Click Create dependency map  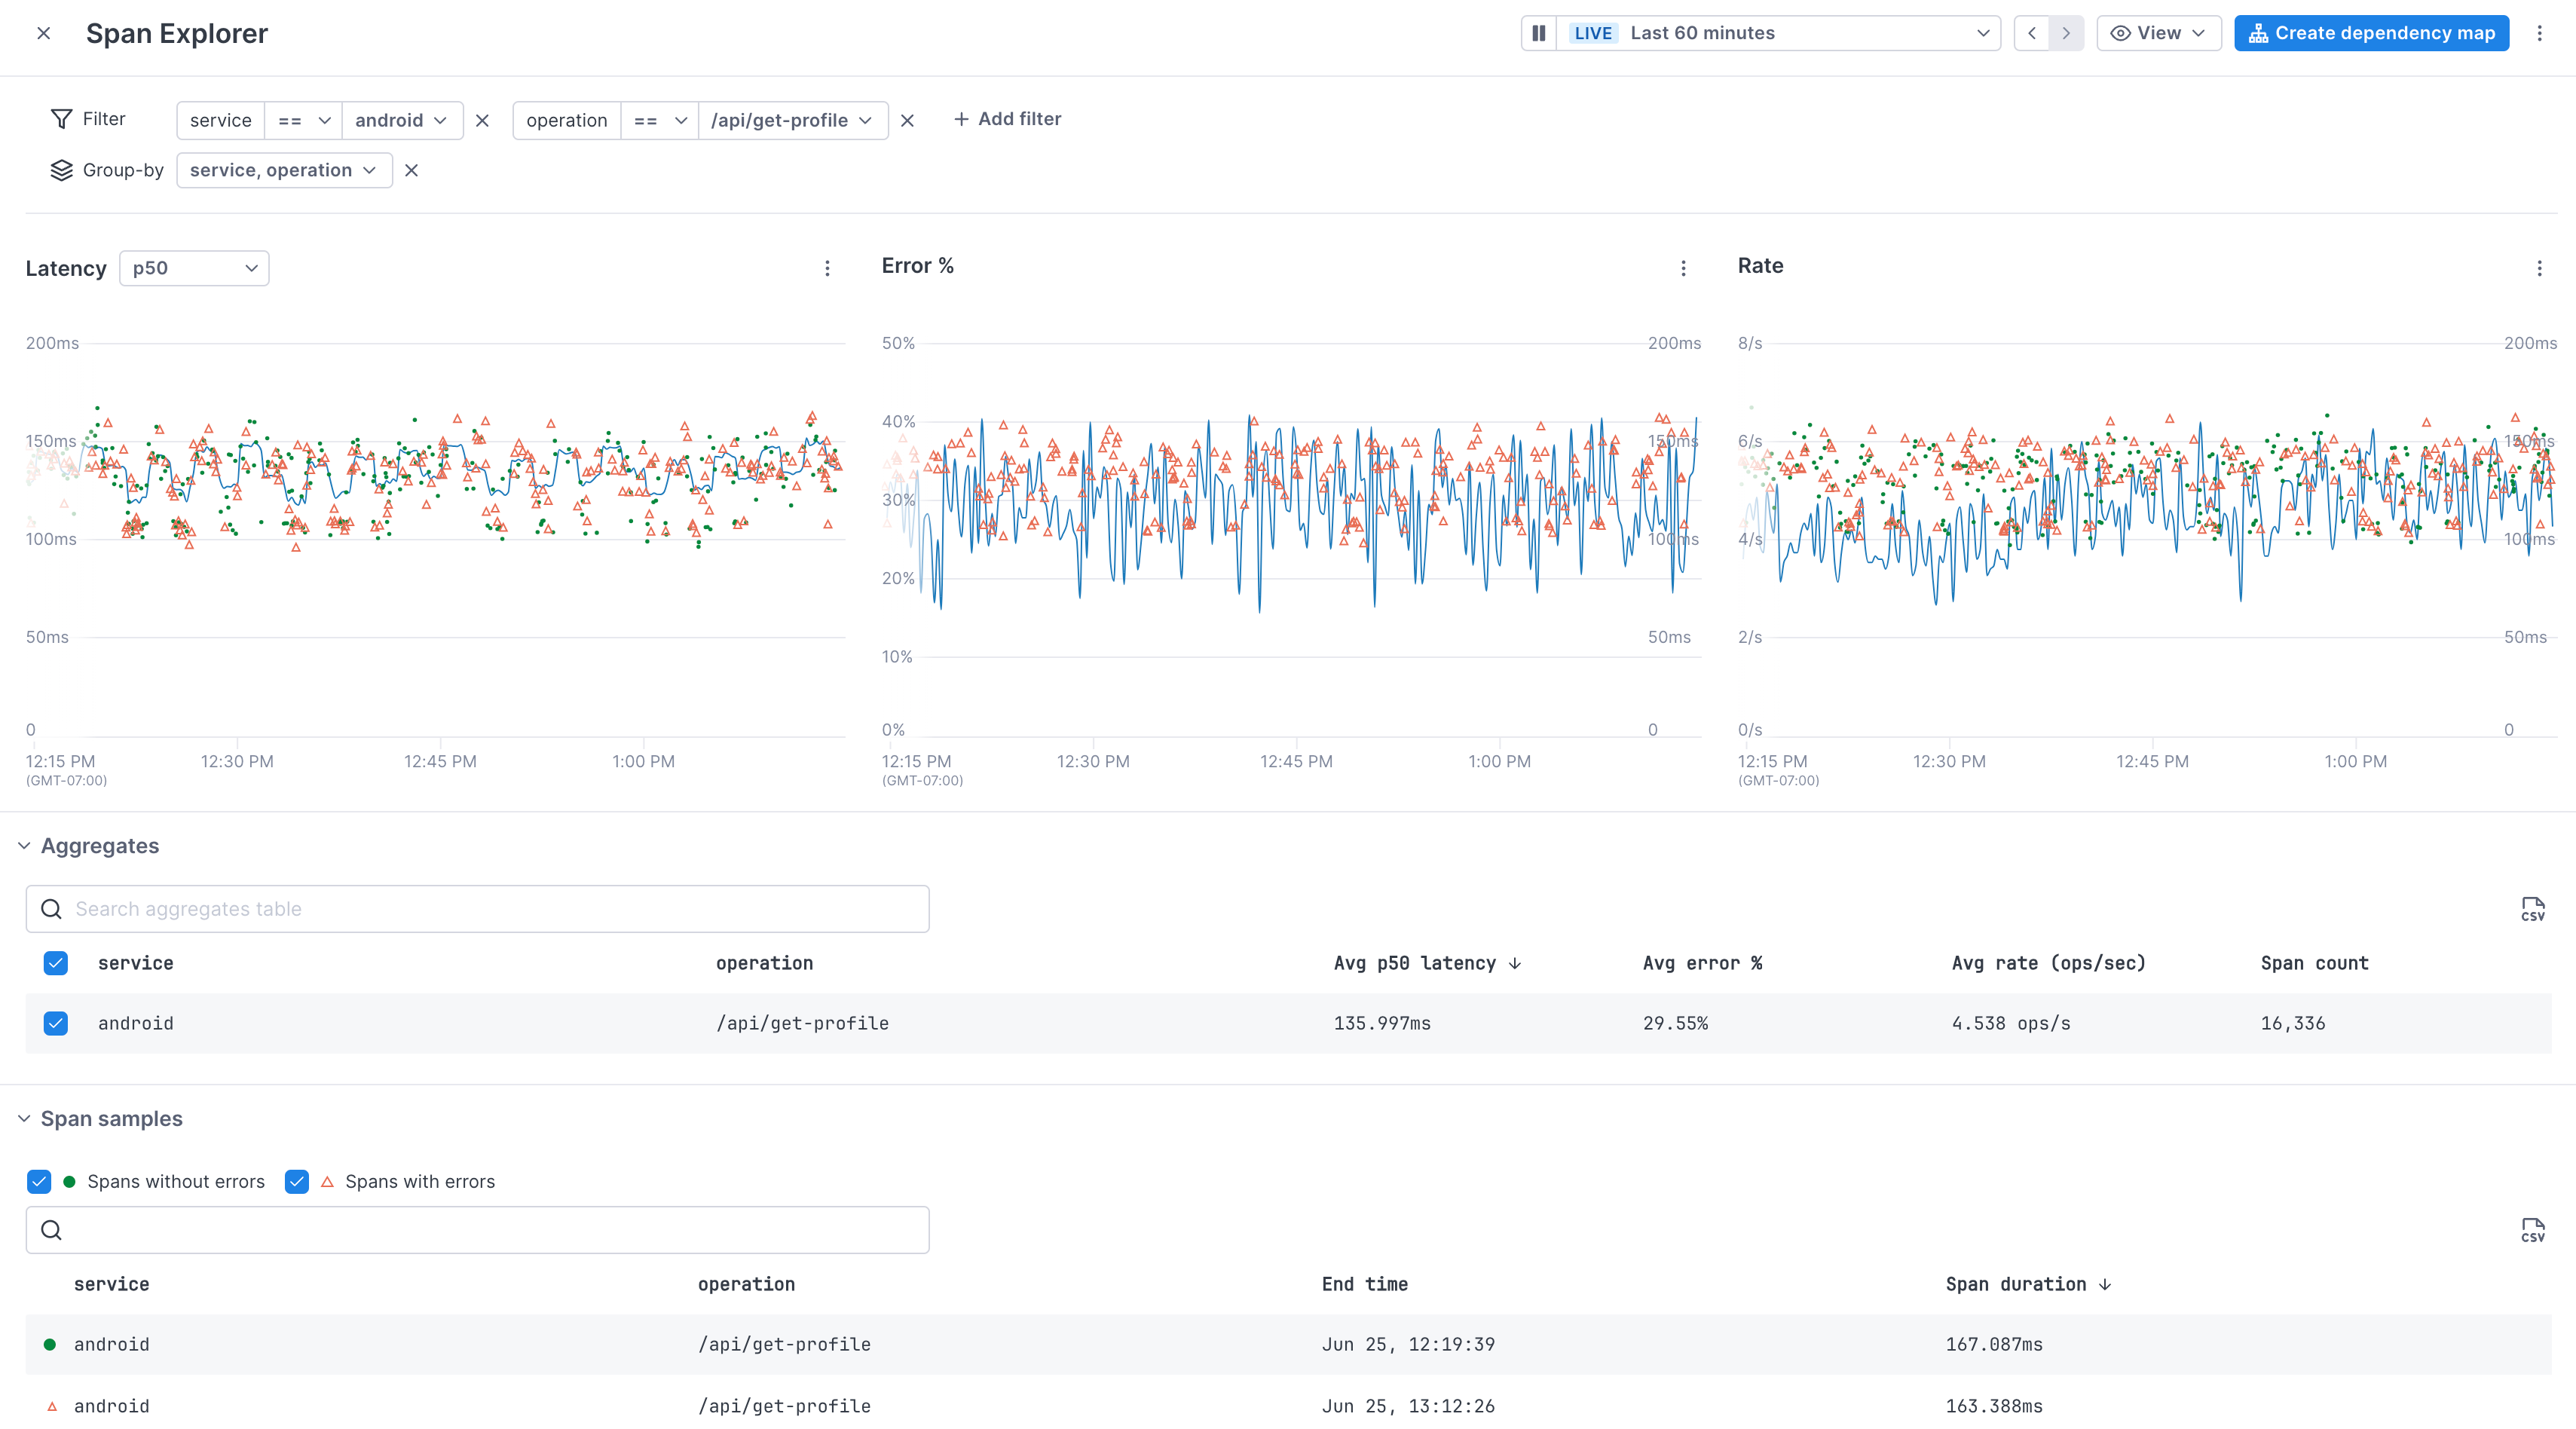pos(2371,32)
